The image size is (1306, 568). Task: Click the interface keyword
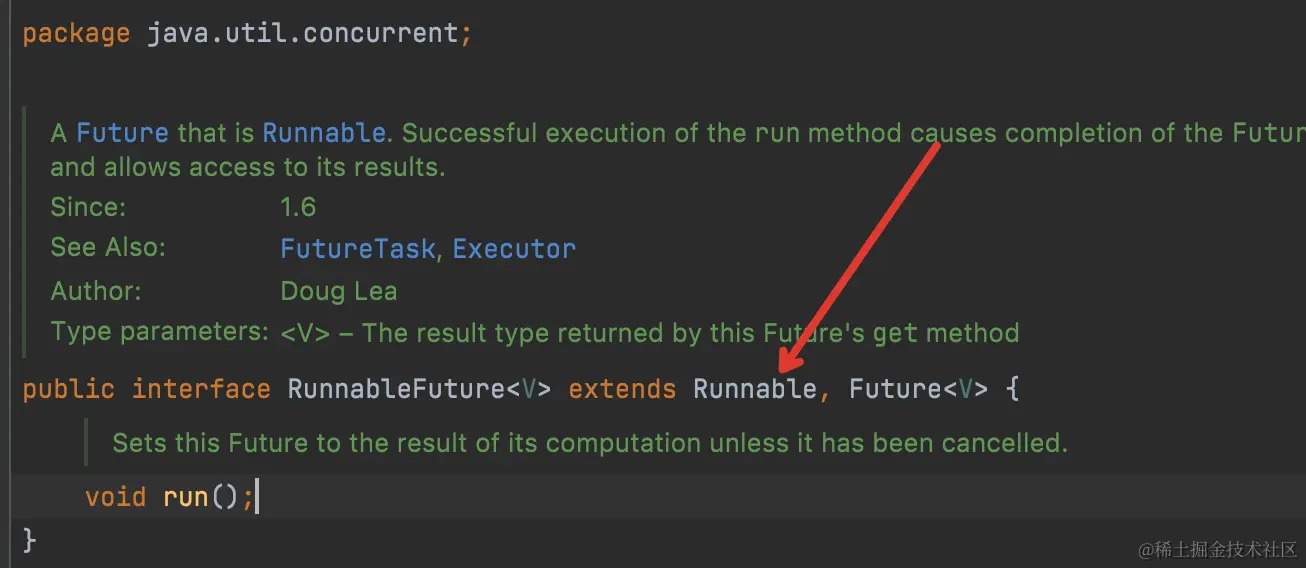pos(201,389)
